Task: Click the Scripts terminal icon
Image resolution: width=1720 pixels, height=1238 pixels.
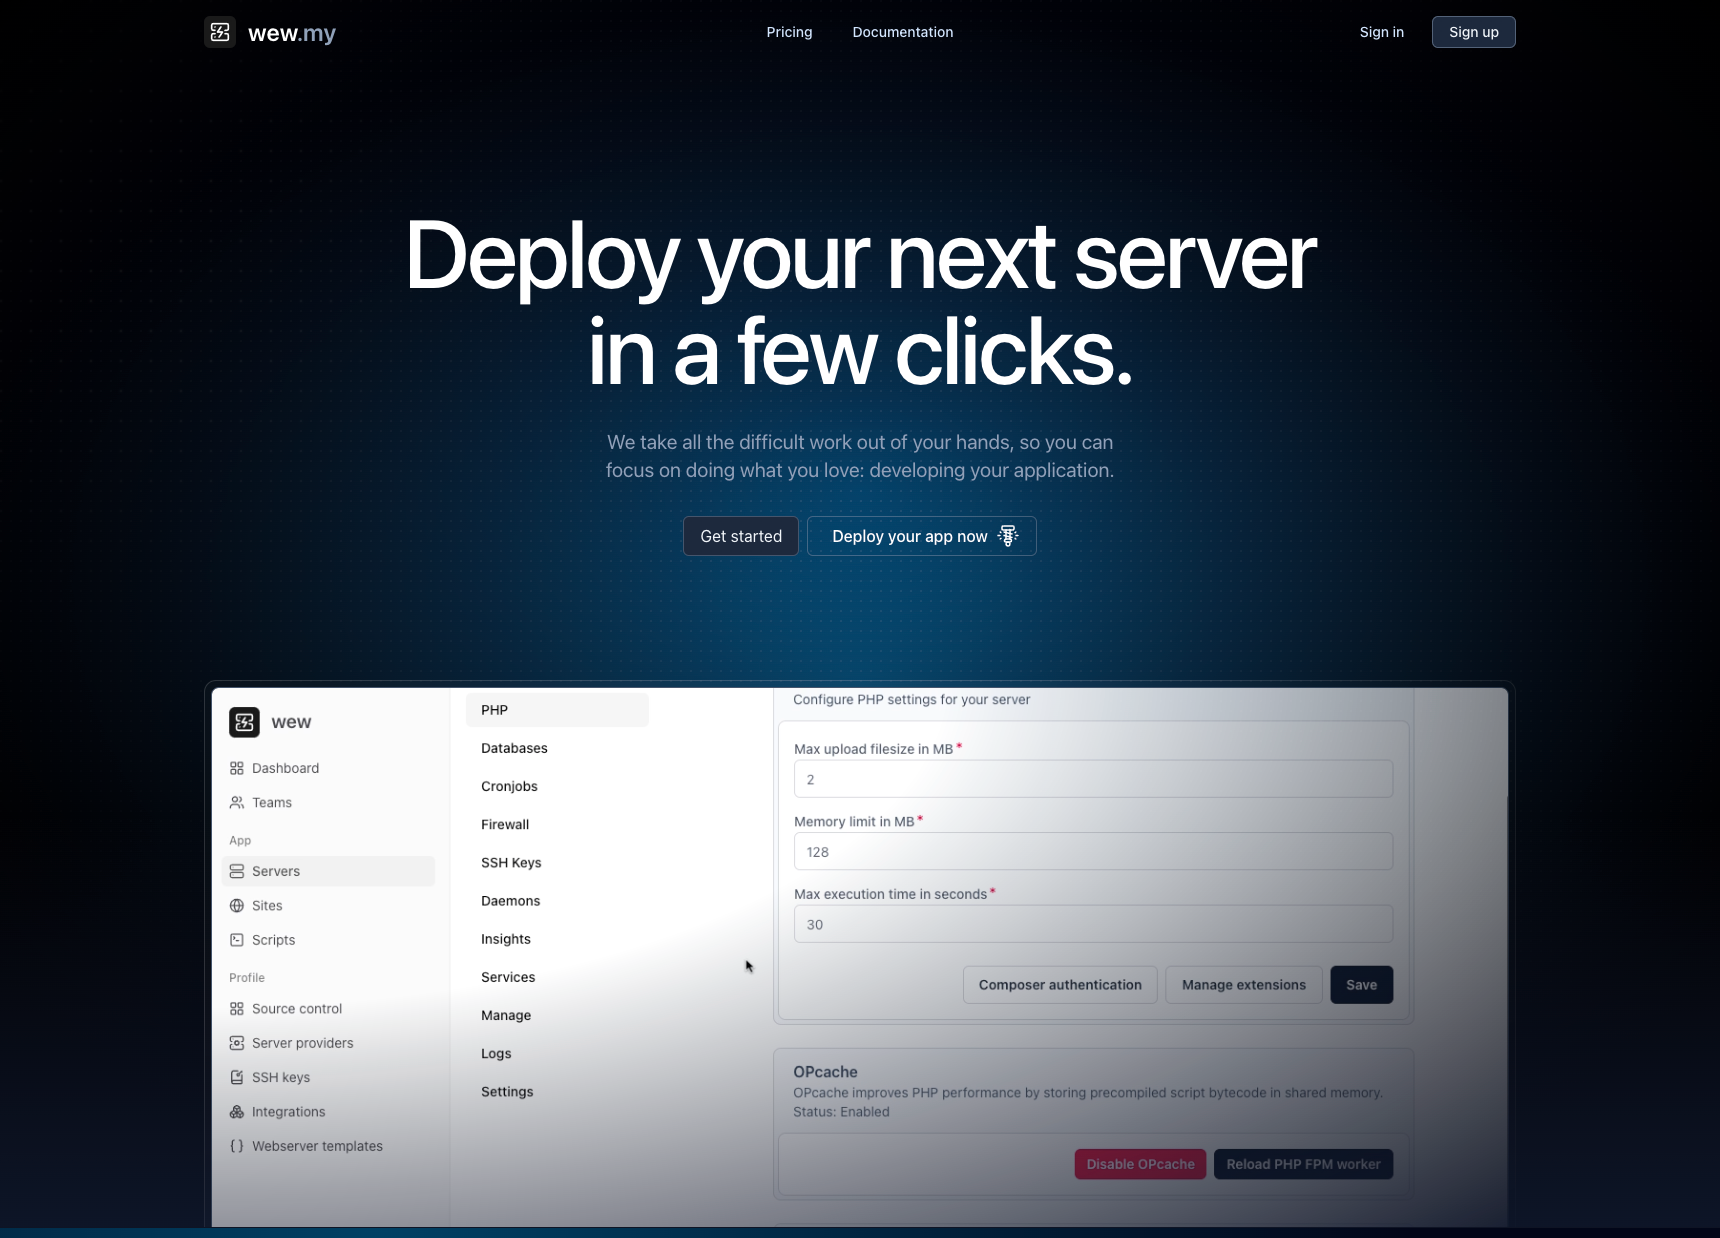Action: tap(237, 940)
